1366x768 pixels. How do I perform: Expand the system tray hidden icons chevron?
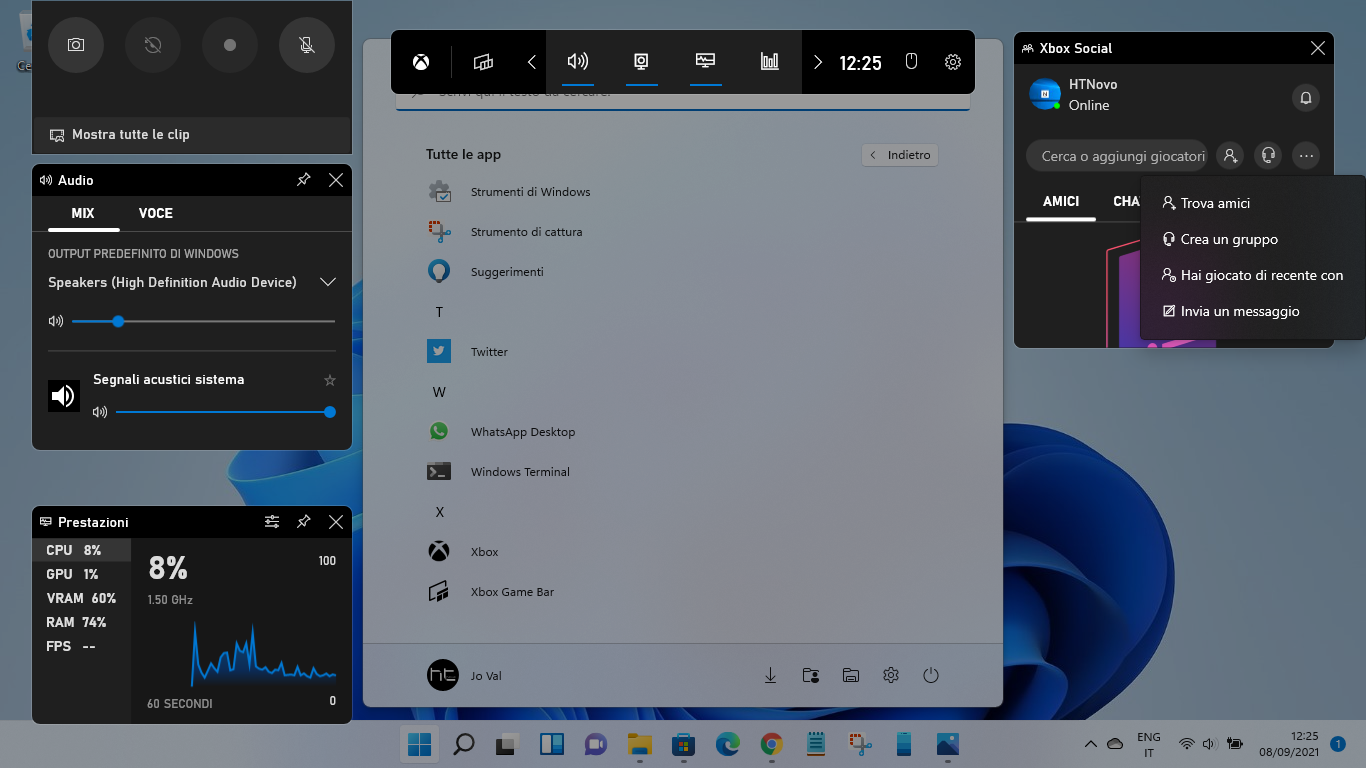pos(1090,744)
